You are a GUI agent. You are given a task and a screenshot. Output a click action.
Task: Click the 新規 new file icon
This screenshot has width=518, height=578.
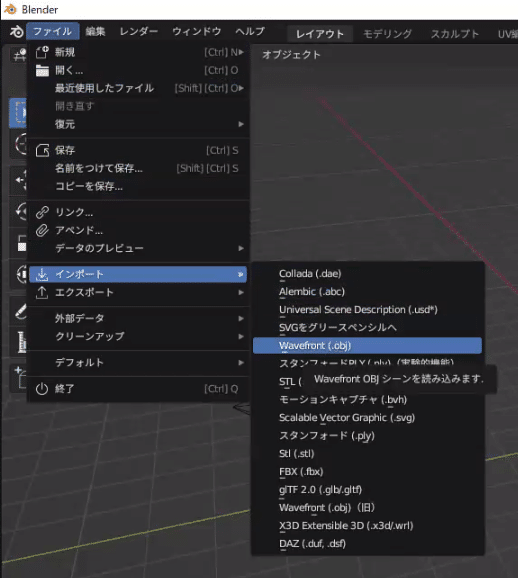pyautogui.click(x=42, y=52)
